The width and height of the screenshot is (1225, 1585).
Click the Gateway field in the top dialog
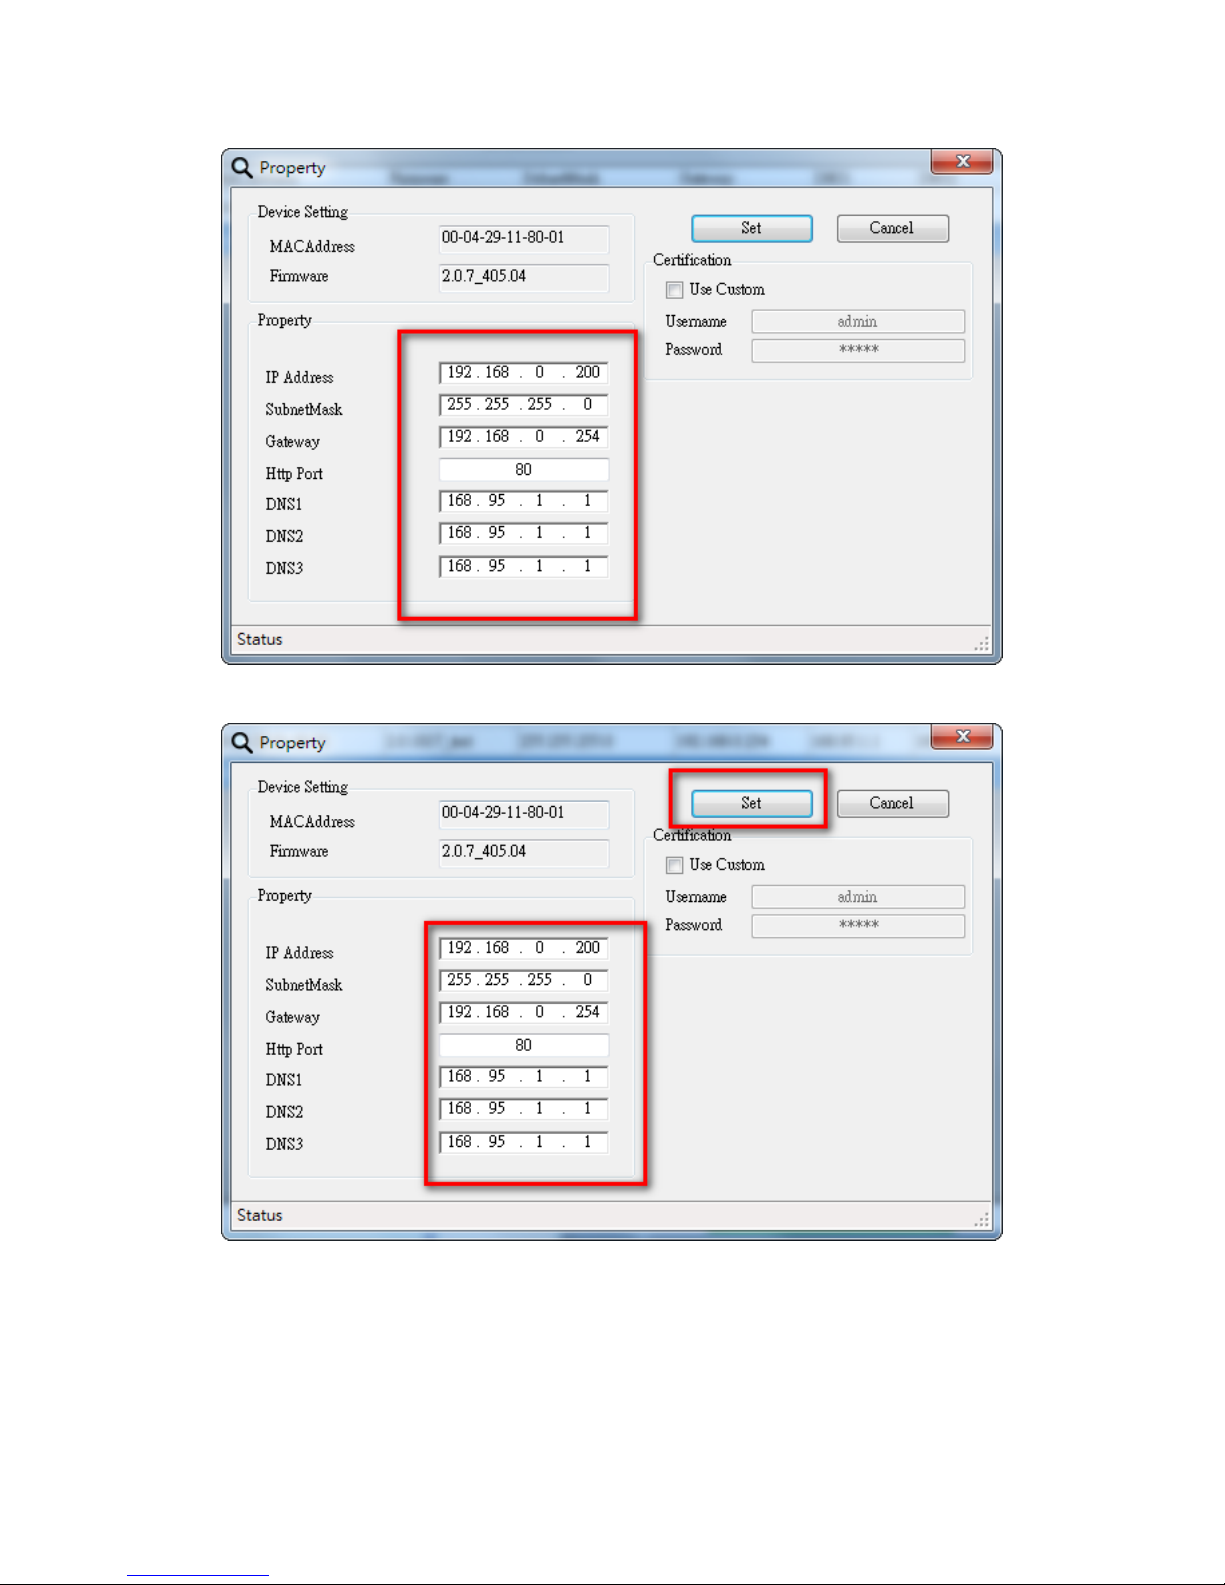523,437
